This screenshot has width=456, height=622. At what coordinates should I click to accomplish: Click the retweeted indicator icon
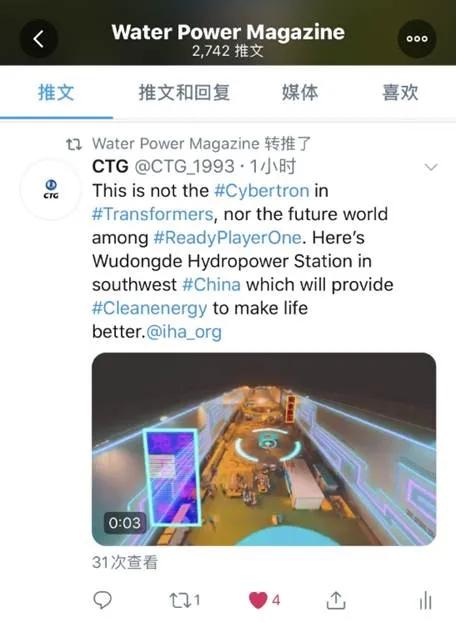74,144
